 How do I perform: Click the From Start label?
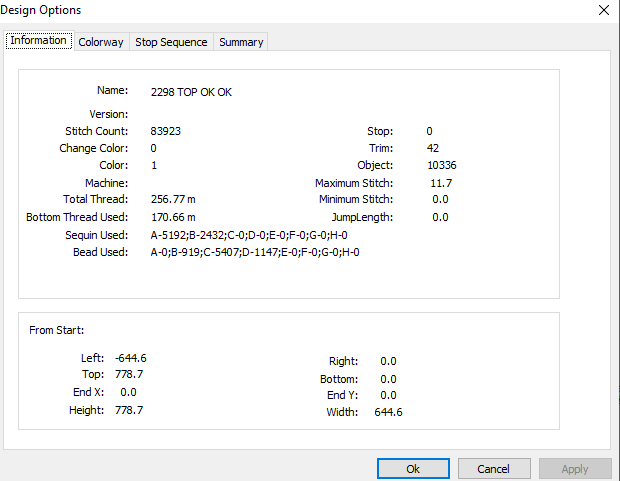click(x=57, y=330)
